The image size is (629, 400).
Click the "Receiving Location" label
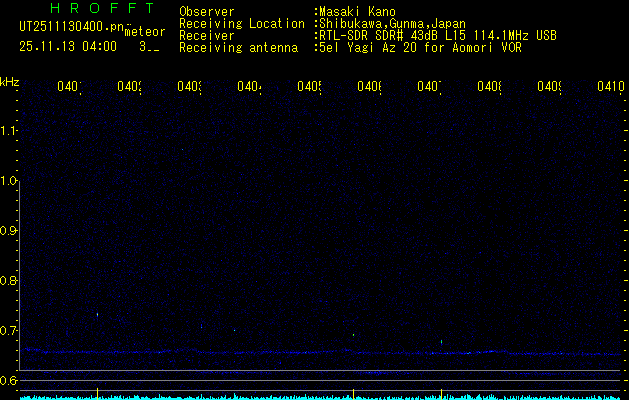click(x=242, y=24)
